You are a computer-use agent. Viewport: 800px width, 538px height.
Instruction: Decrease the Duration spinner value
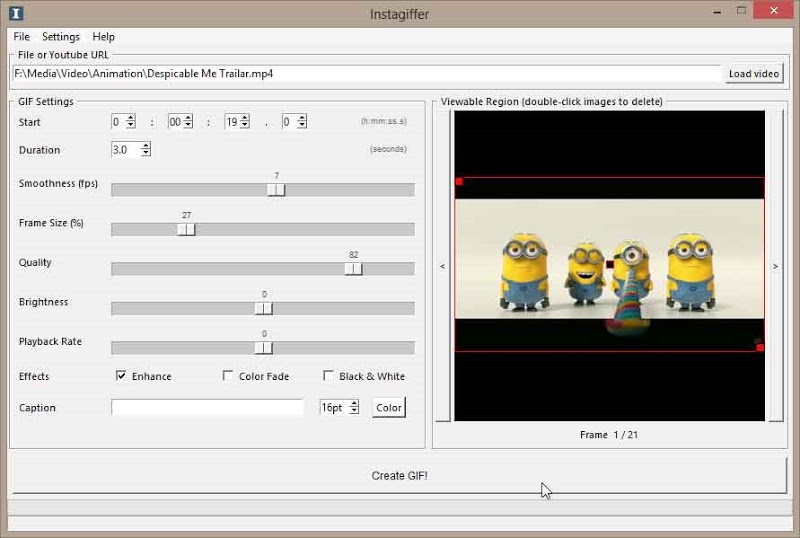tap(146, 153)
